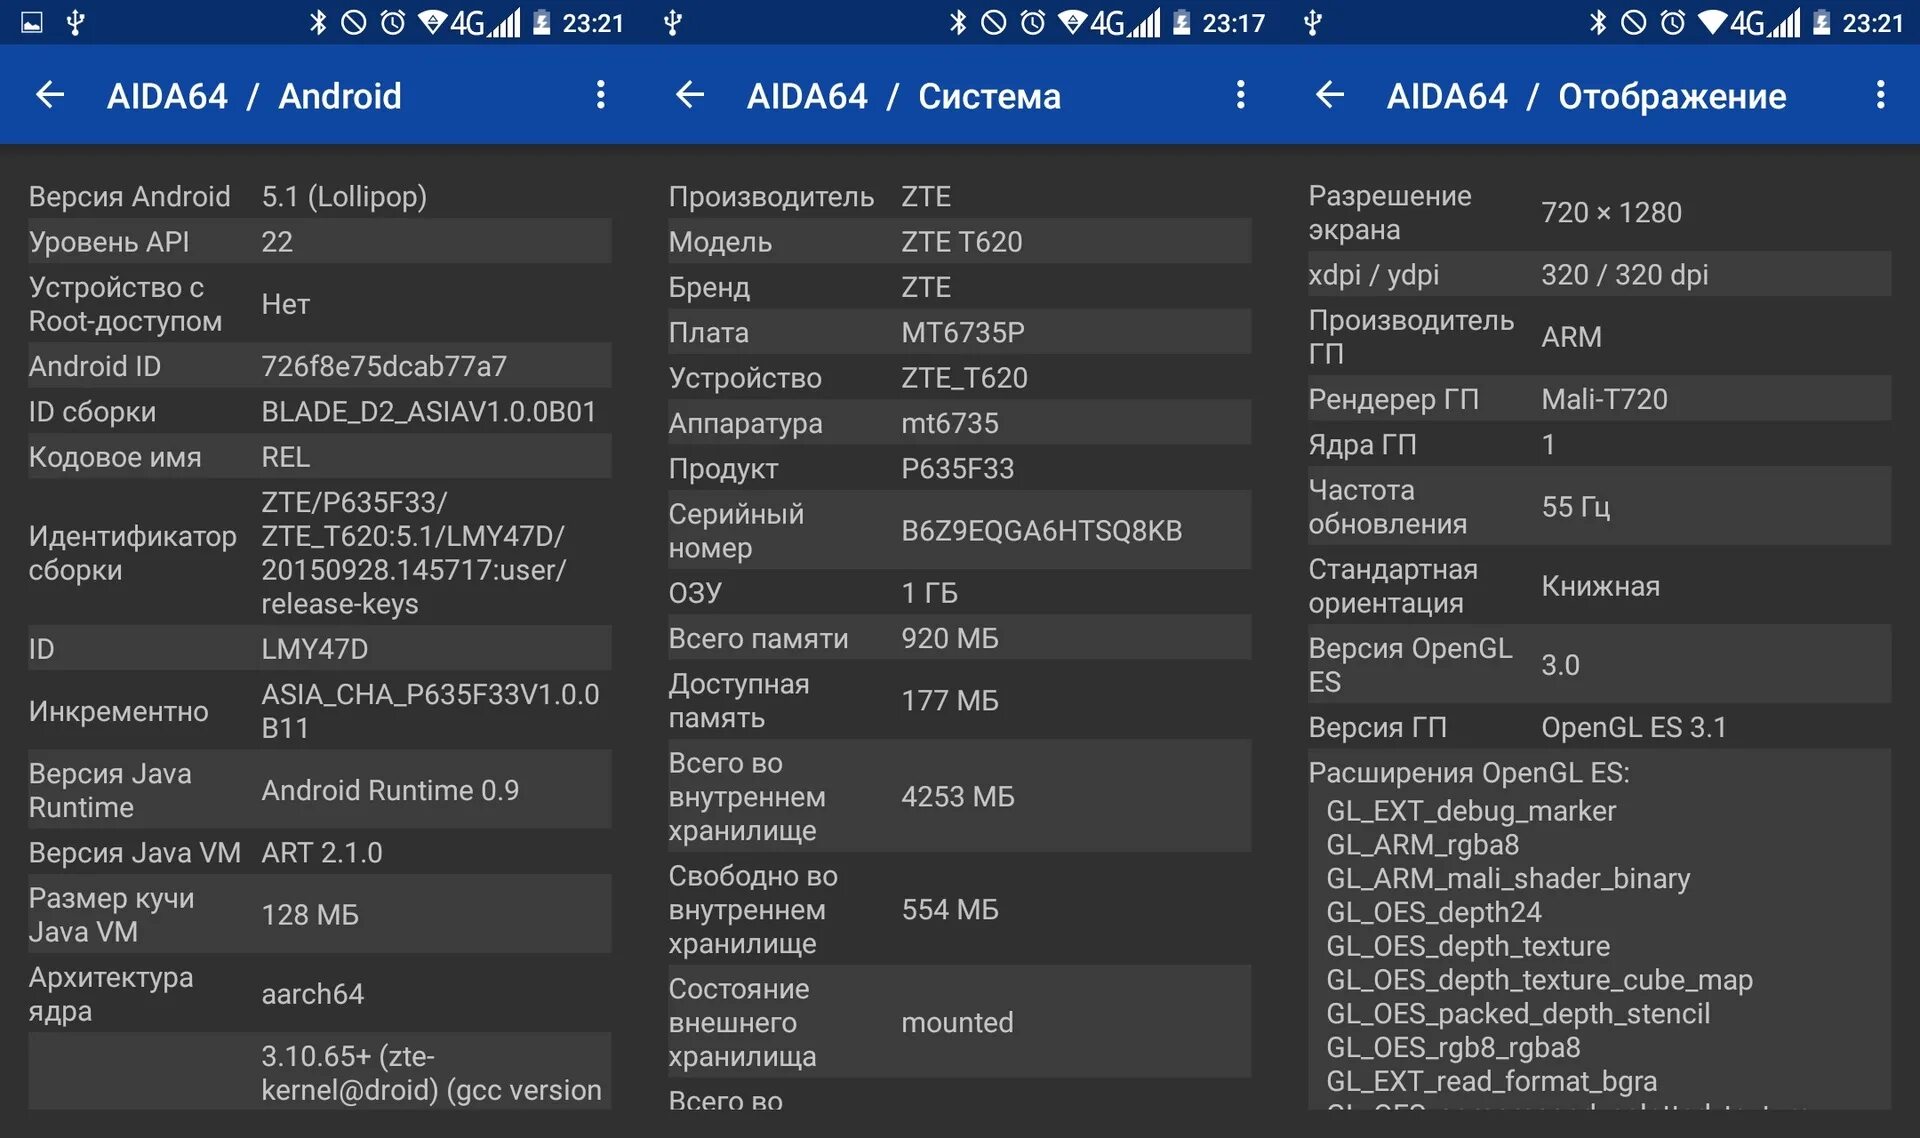Tap the GL_ARM_mali_shader_binary extension
Screen dimensions: 1920x1138
1508,878
